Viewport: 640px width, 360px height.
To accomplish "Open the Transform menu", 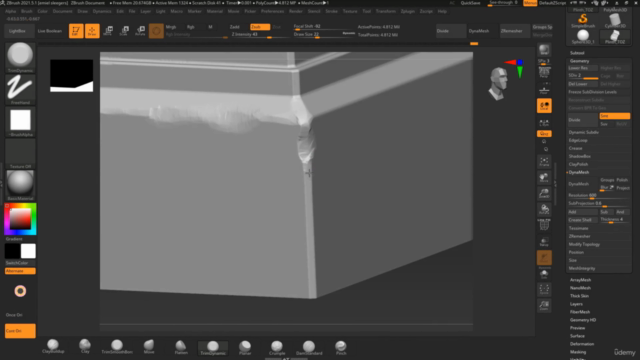I will (x=386, y=11).
